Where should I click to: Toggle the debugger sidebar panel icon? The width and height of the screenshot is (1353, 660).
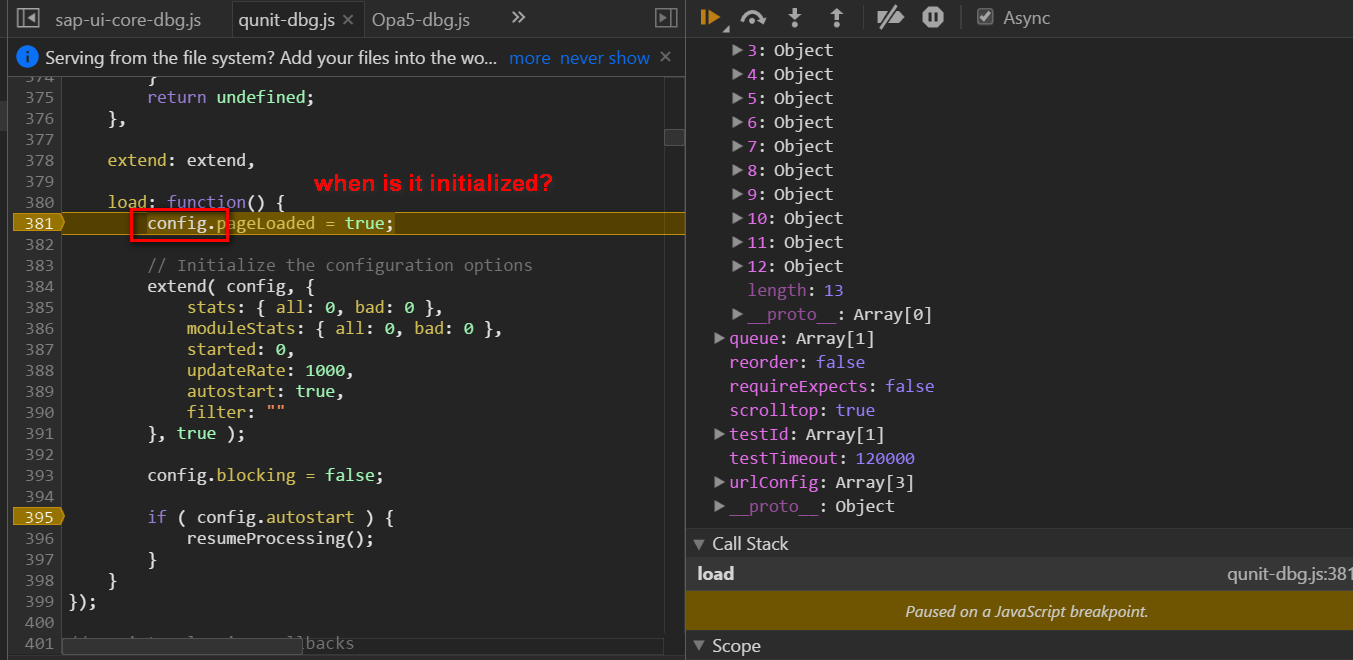click(666, 18)
